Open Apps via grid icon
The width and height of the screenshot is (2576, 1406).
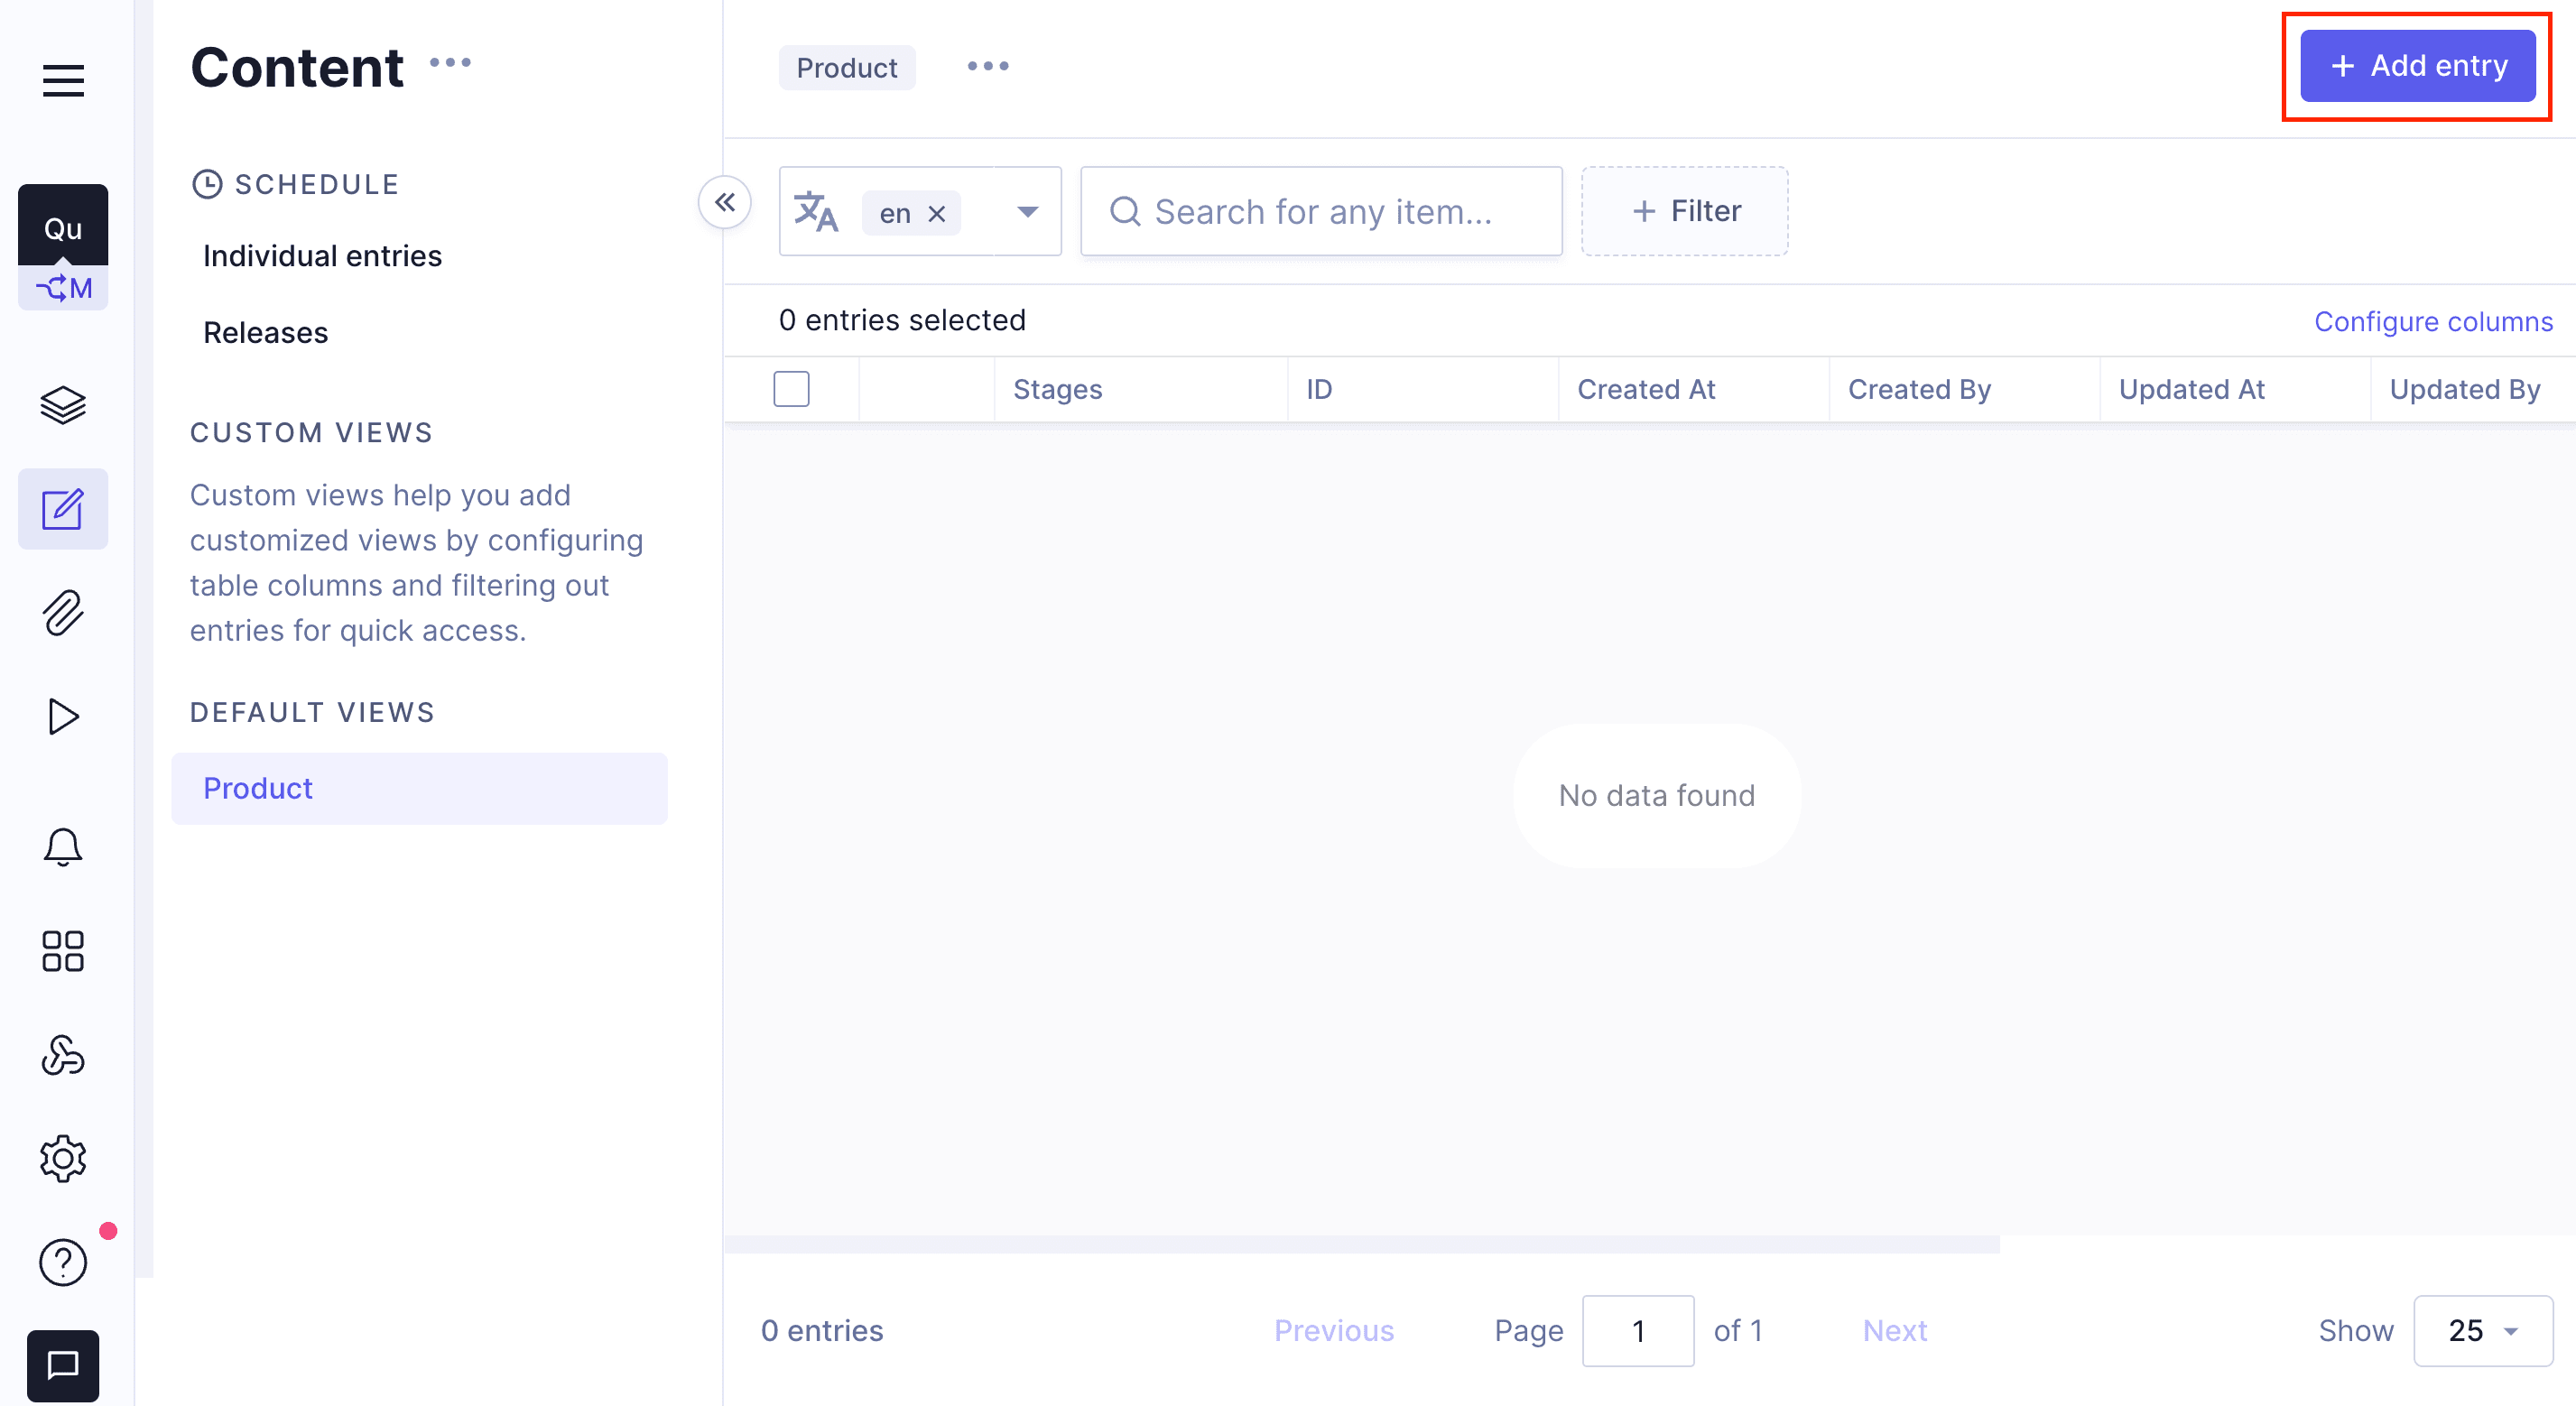pyautogui.click(x=63, y=951)
